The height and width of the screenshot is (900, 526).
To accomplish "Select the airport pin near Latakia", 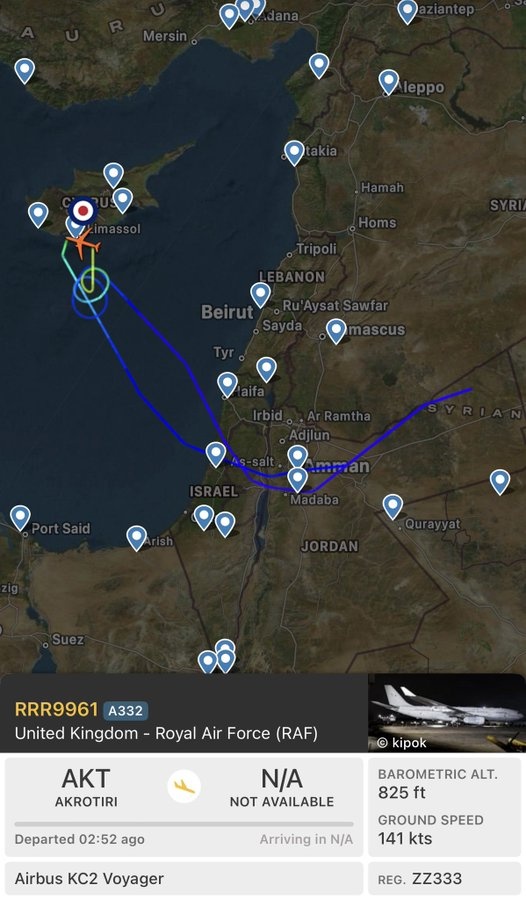I will (x=294, y=153).
